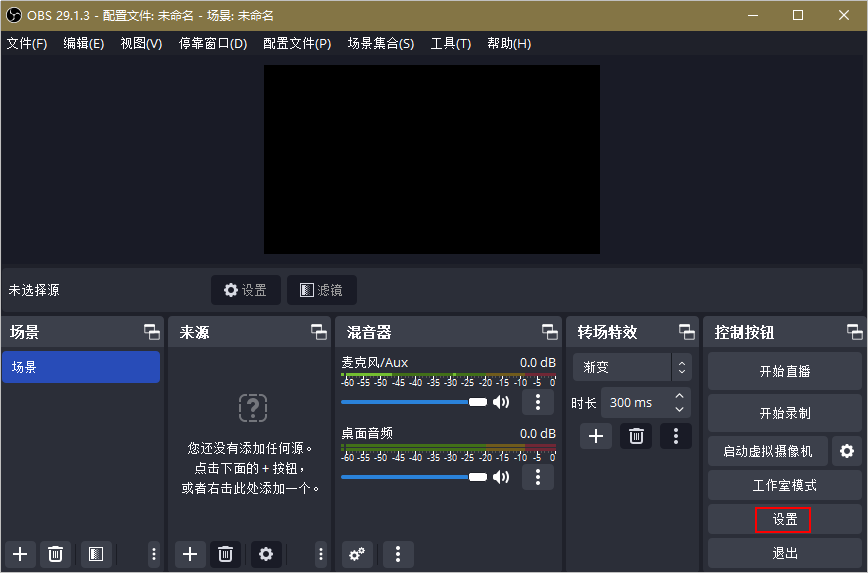Open the 编辑(E) menu
The width and height of the screenshot is (868, 573).
pyautogui.click(x=84, y=43)
